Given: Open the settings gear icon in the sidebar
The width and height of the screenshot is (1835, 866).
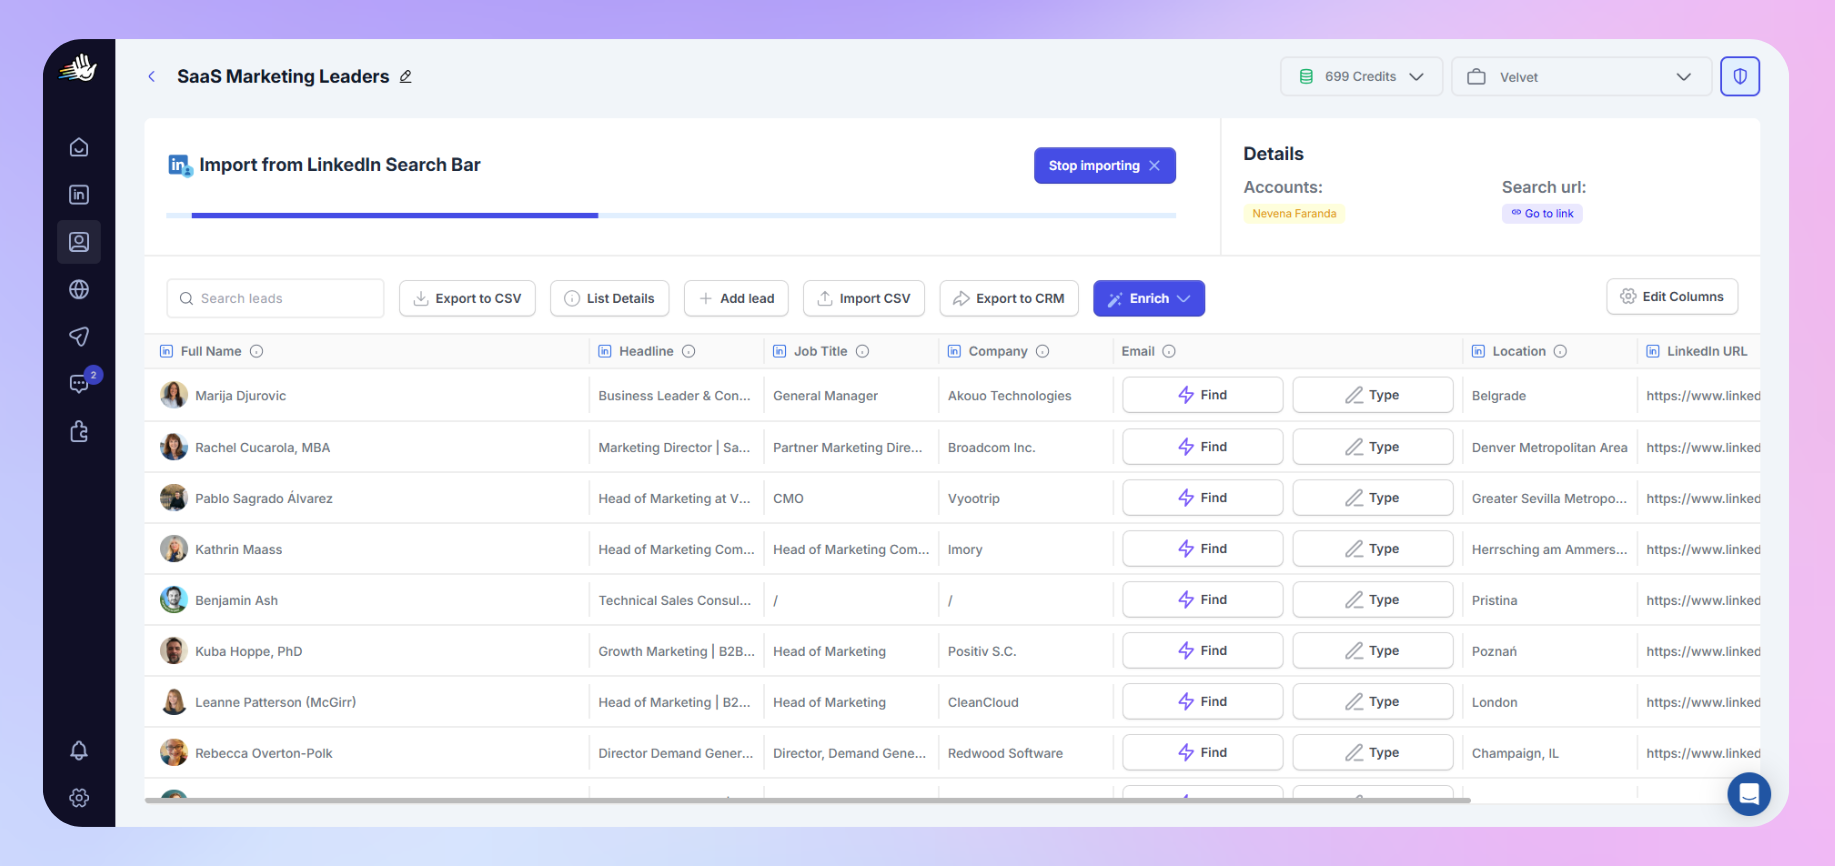Looking at the screenshot, I should tap(79, 798).
